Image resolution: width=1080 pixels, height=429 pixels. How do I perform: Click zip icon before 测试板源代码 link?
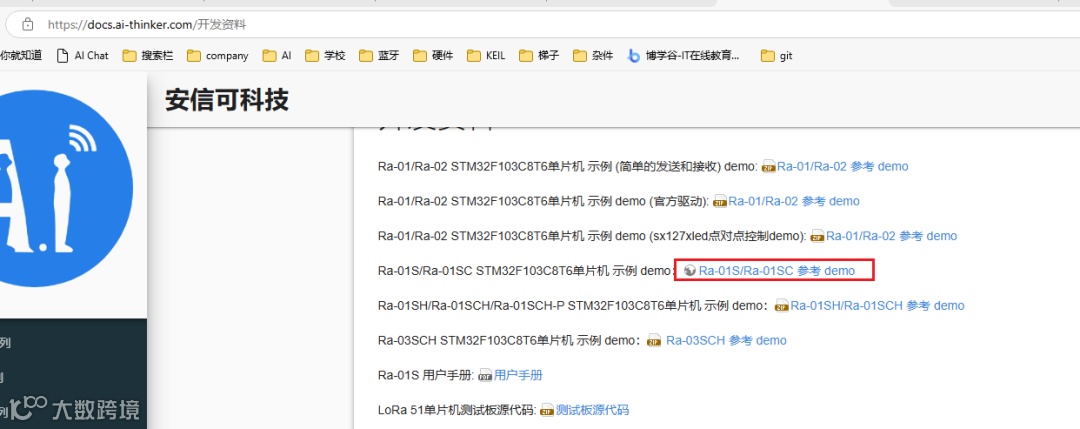click(548, 410)
